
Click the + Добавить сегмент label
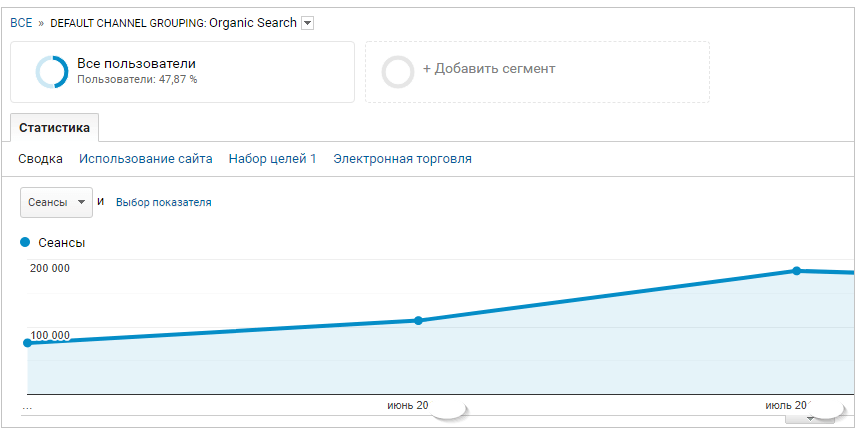[x=488, y=69]
